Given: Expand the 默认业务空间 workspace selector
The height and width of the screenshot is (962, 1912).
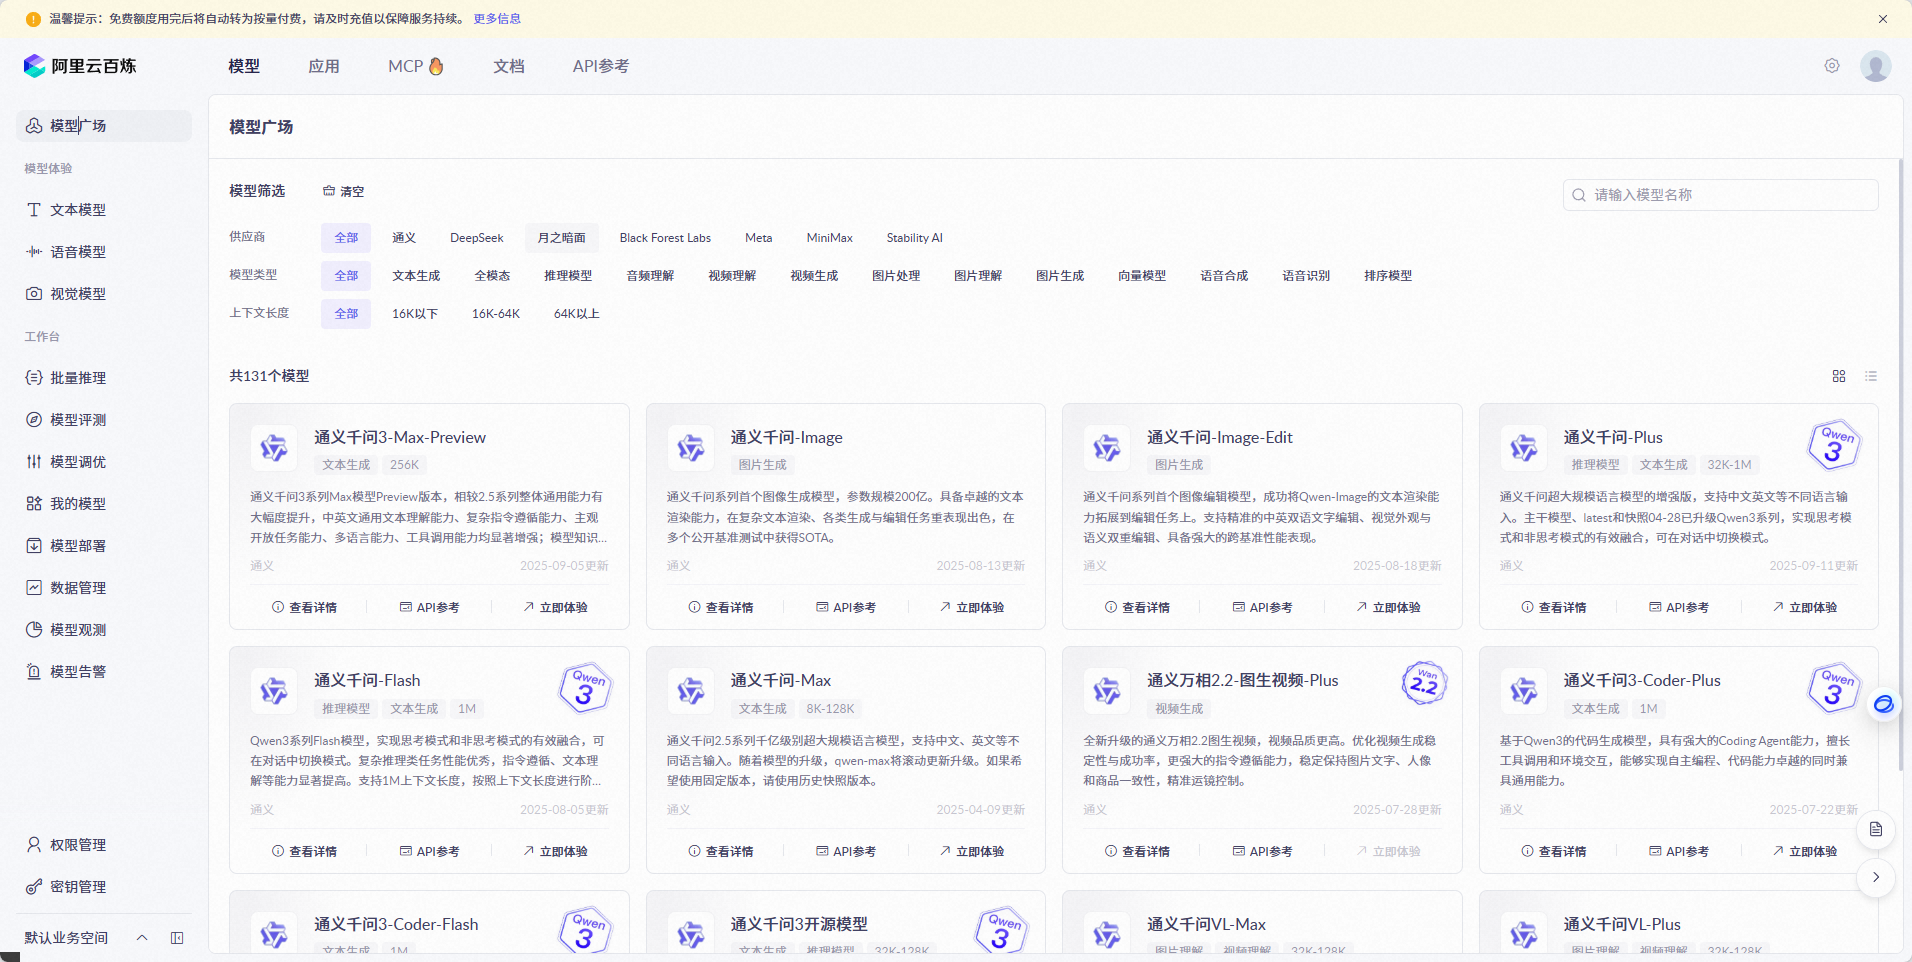Looking at the screenshot, I should tap(86, 938).
